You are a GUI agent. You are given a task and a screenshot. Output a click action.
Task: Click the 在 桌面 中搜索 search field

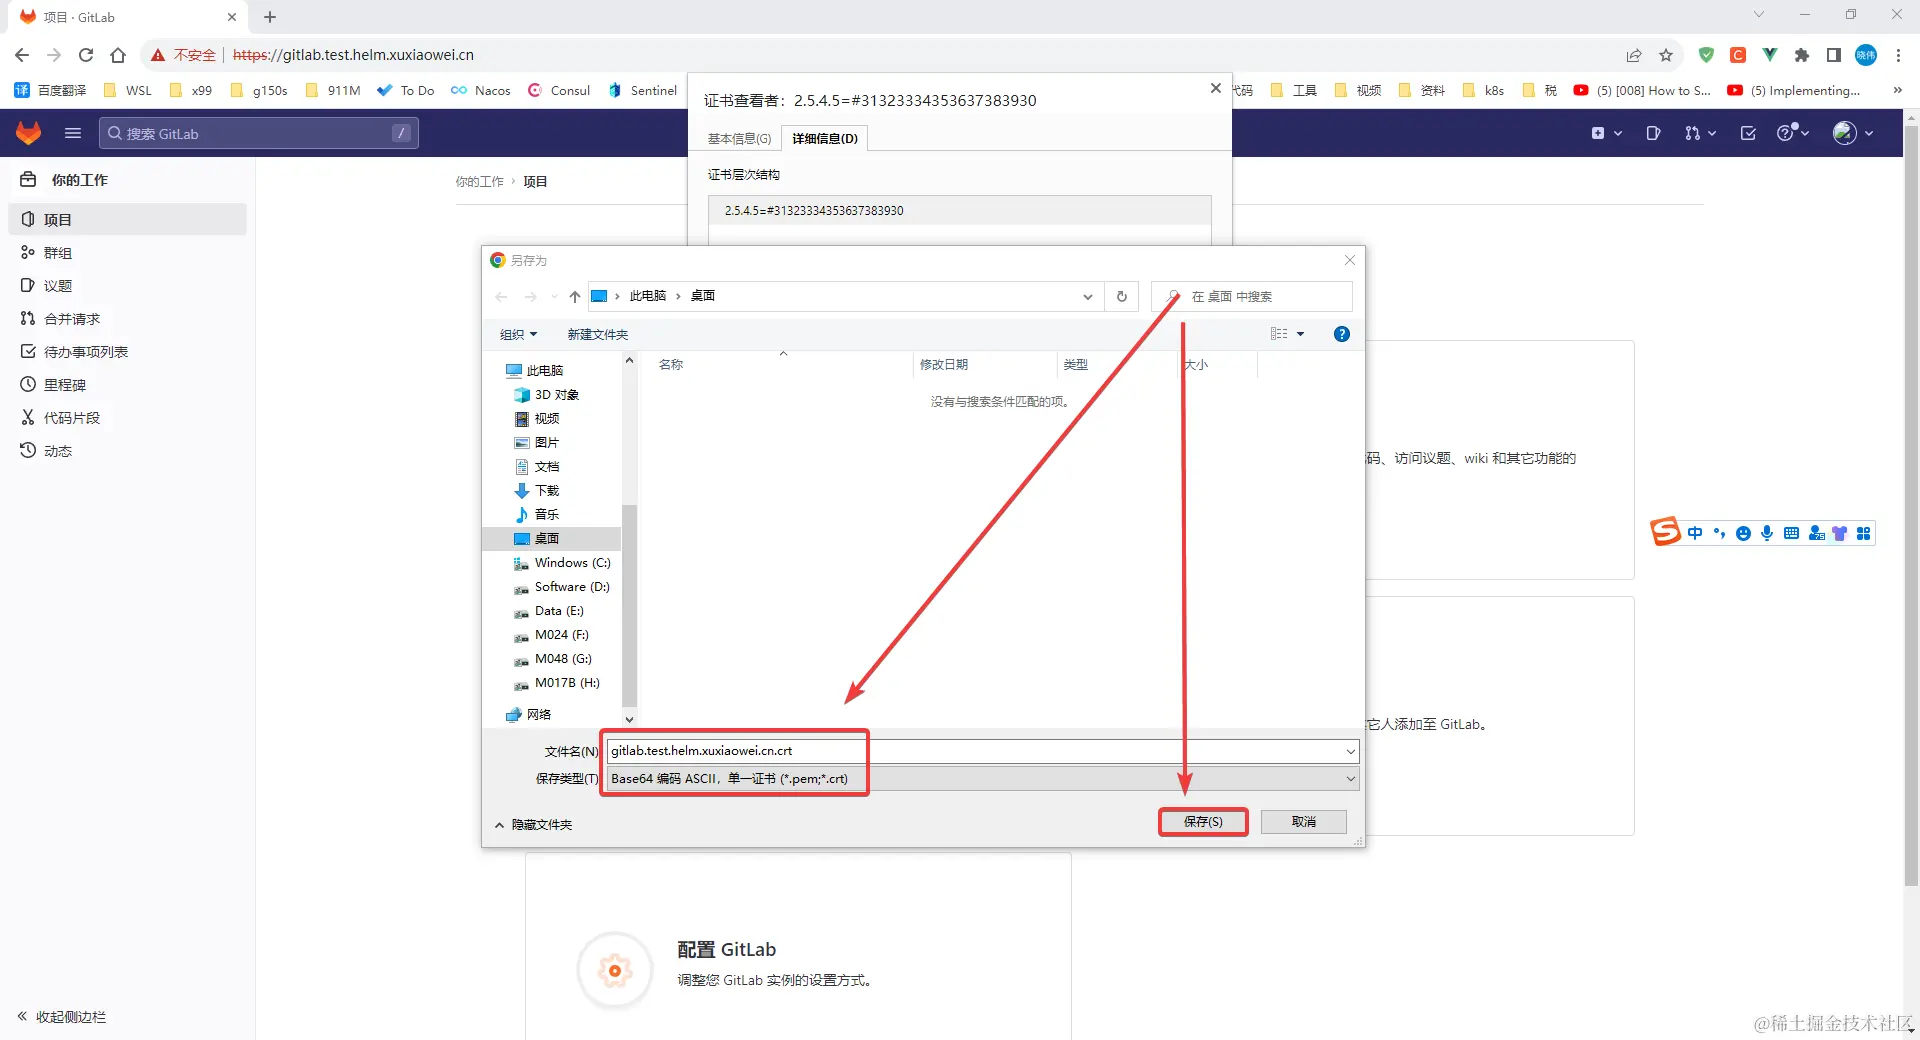[1252, 296]
